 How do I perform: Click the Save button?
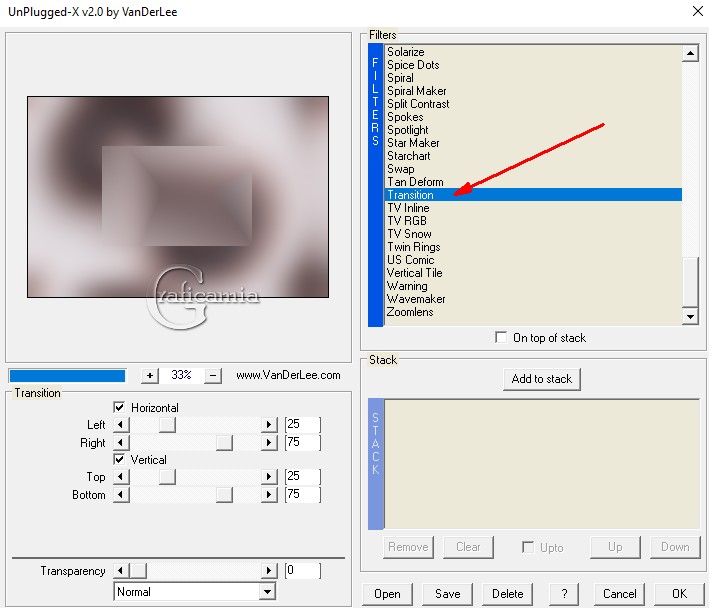click(x=447, y=594)
